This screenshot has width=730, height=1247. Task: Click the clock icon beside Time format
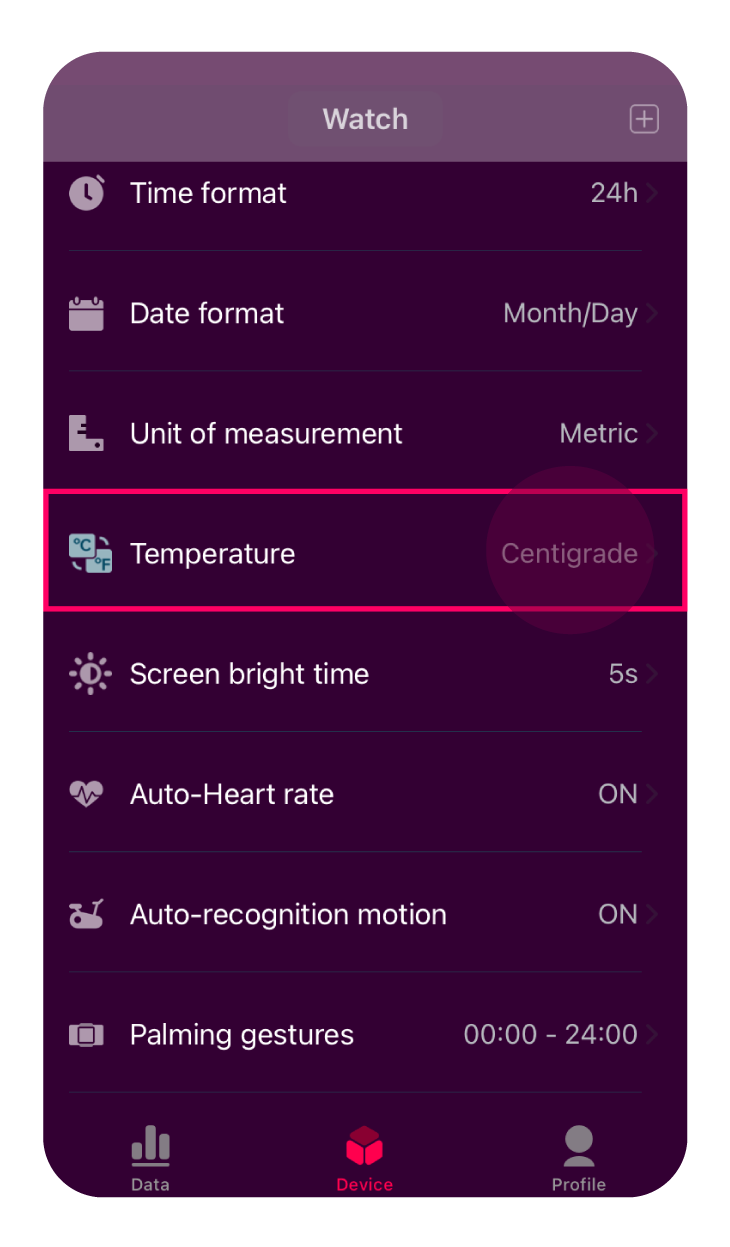coord(86,192)
